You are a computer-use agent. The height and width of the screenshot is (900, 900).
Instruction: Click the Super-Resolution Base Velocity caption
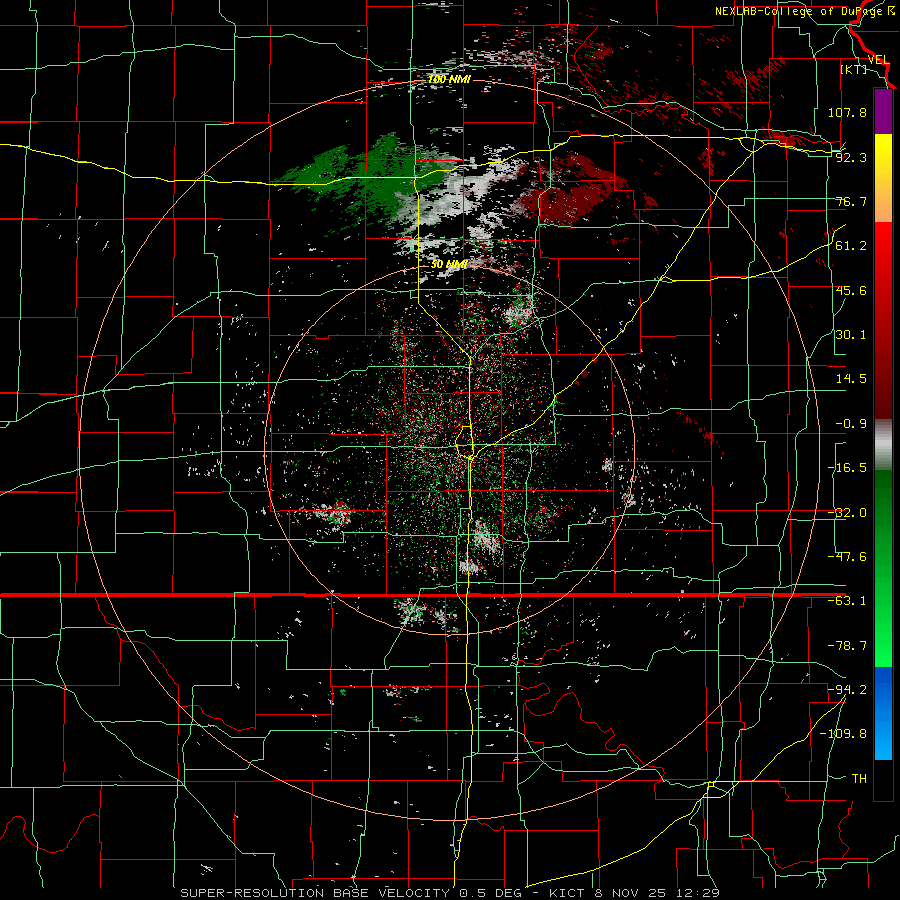449,893
